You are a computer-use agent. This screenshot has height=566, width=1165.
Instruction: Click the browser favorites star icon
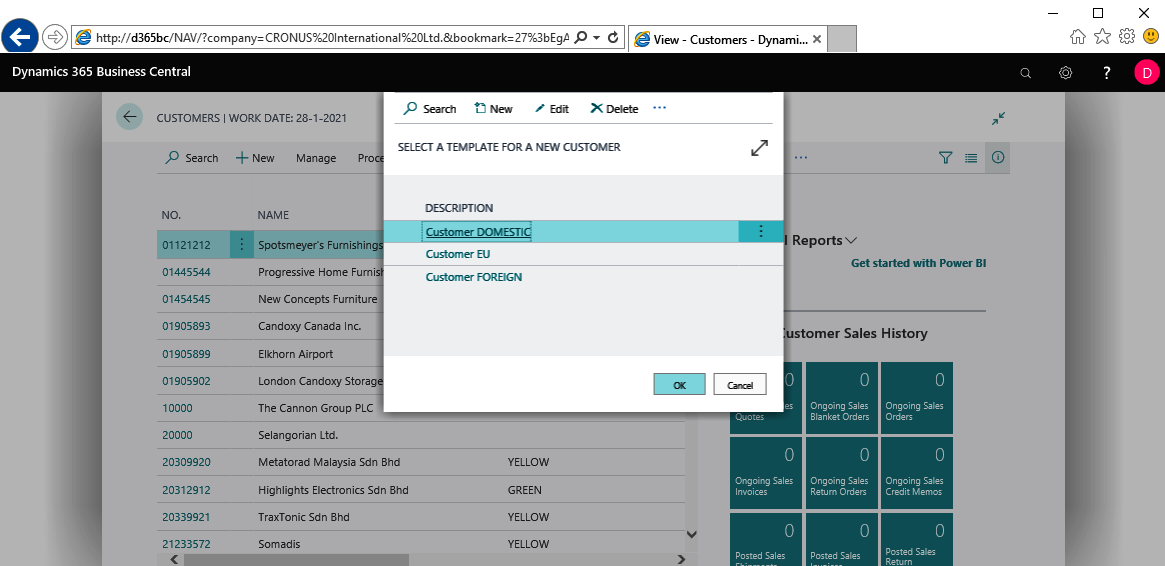point(1103,36)
